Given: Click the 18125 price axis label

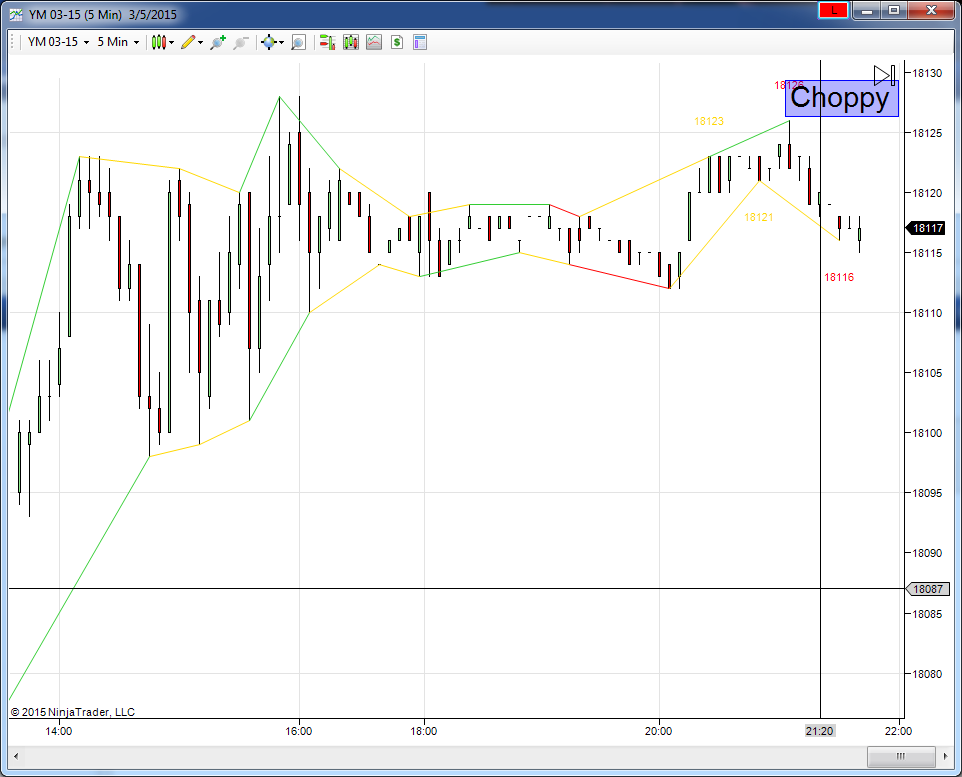Looking at the screenshot, I should [x=927, y=133].
